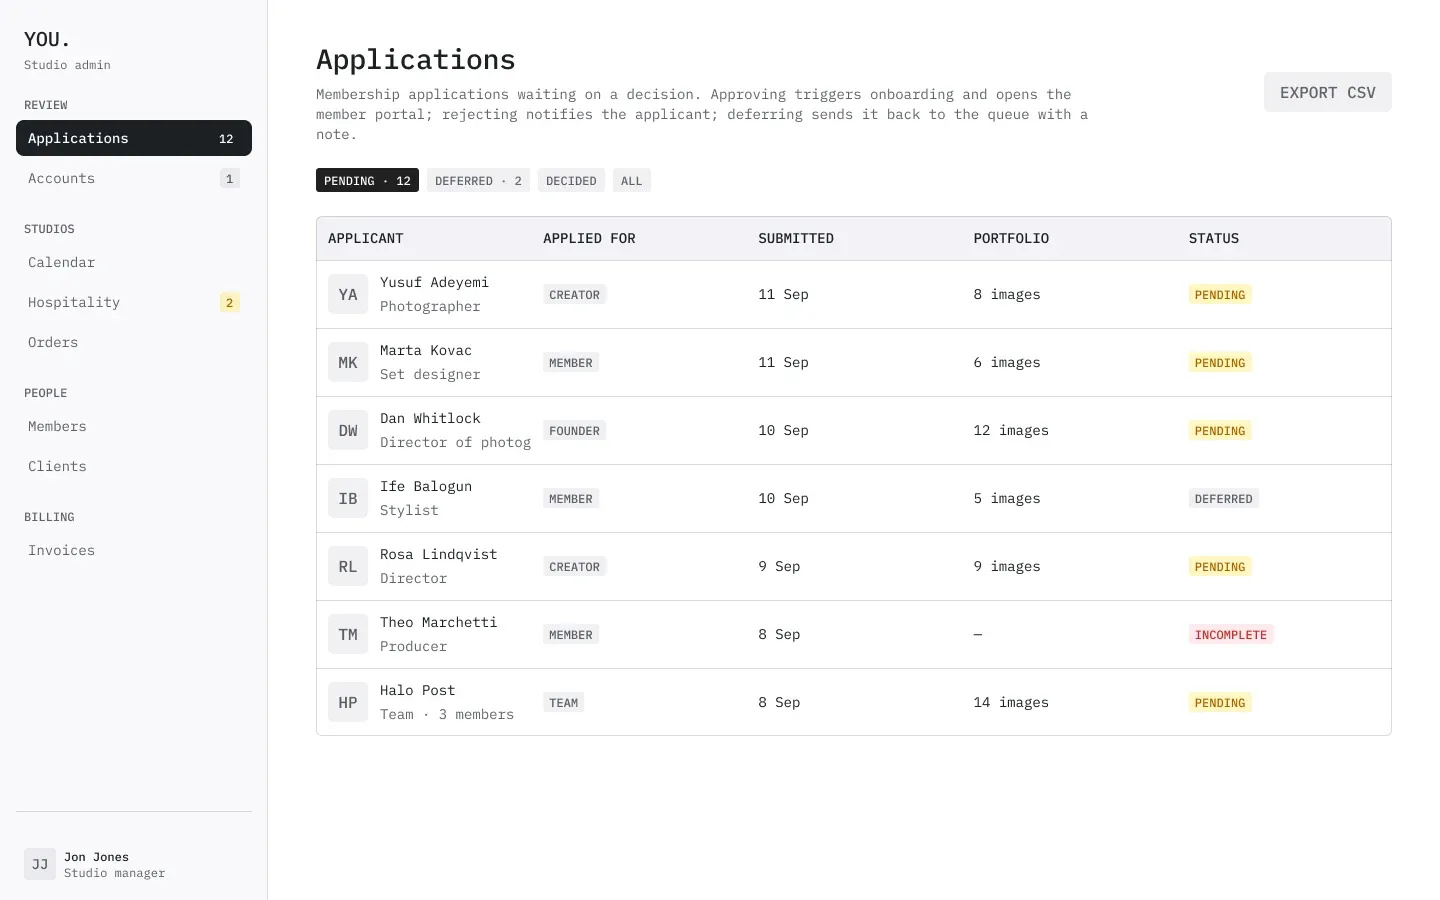Image resolution: width=1440 pixels, height=900 pixels.
Task: Click the Incomplete status badge for Theo Marchetti
Action: coord(1231,635)
